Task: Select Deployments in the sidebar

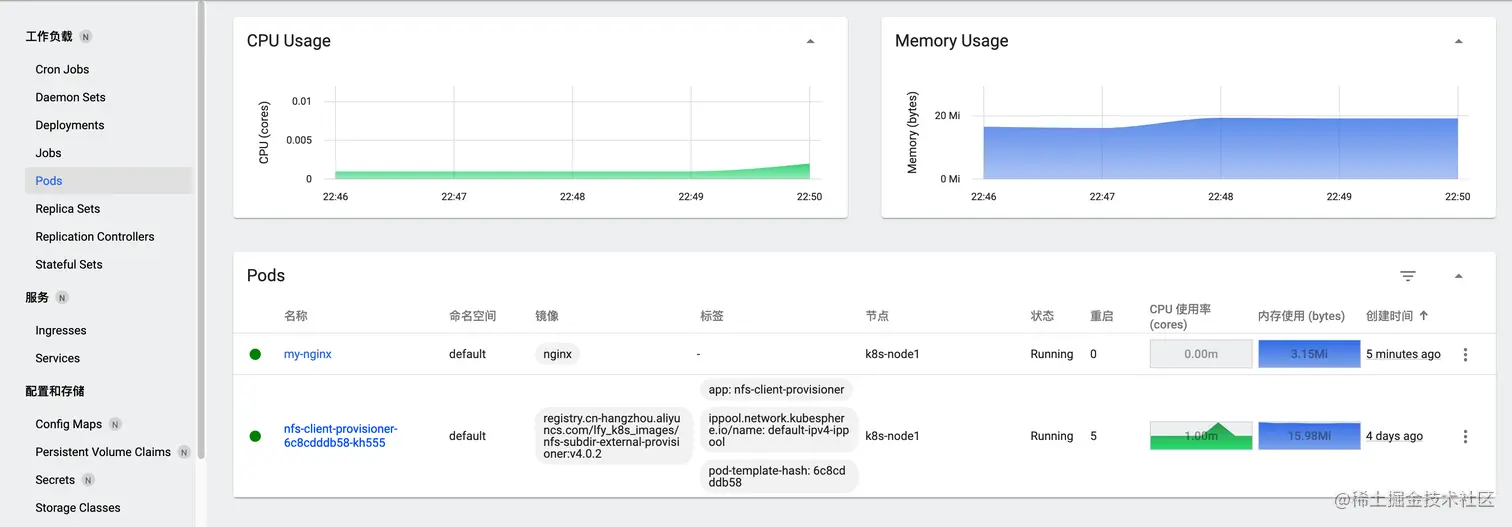Action: (x=70, y=125)
